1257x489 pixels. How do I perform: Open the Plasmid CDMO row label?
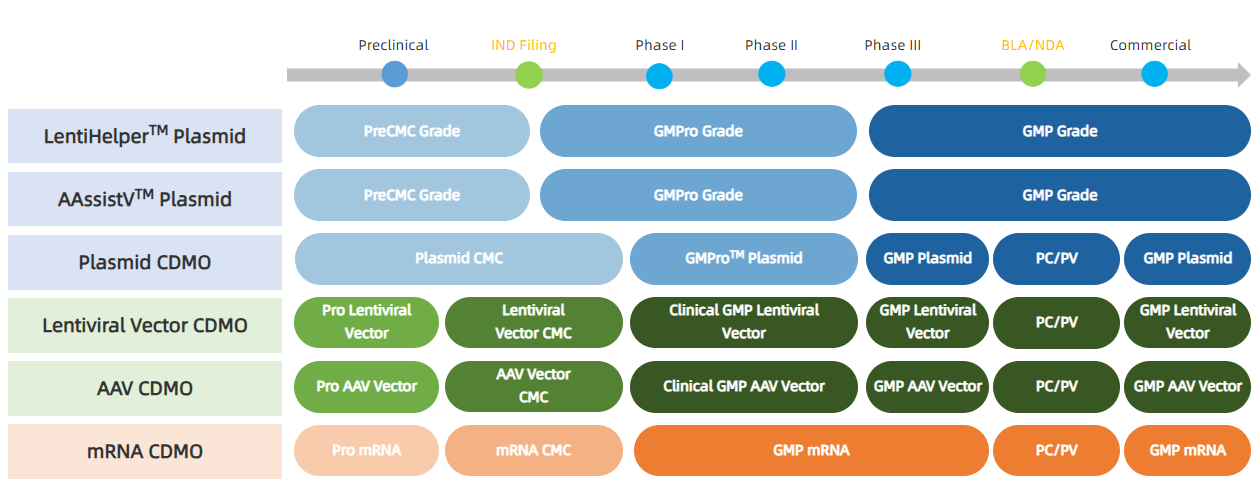coord(145,262)
